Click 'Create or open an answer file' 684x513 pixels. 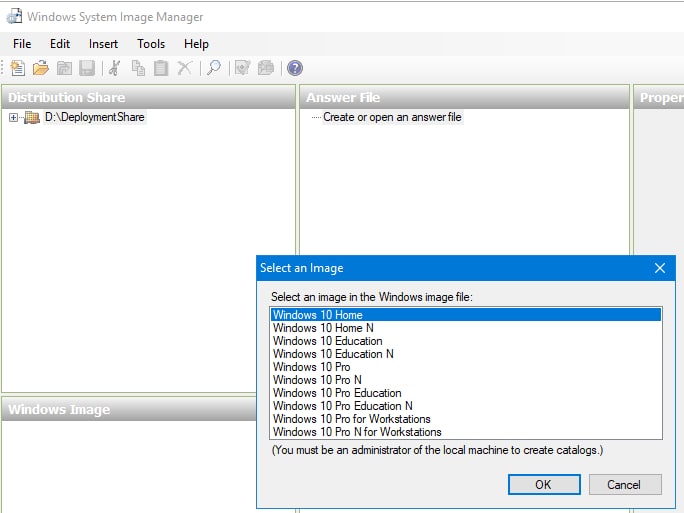[392, 117]
